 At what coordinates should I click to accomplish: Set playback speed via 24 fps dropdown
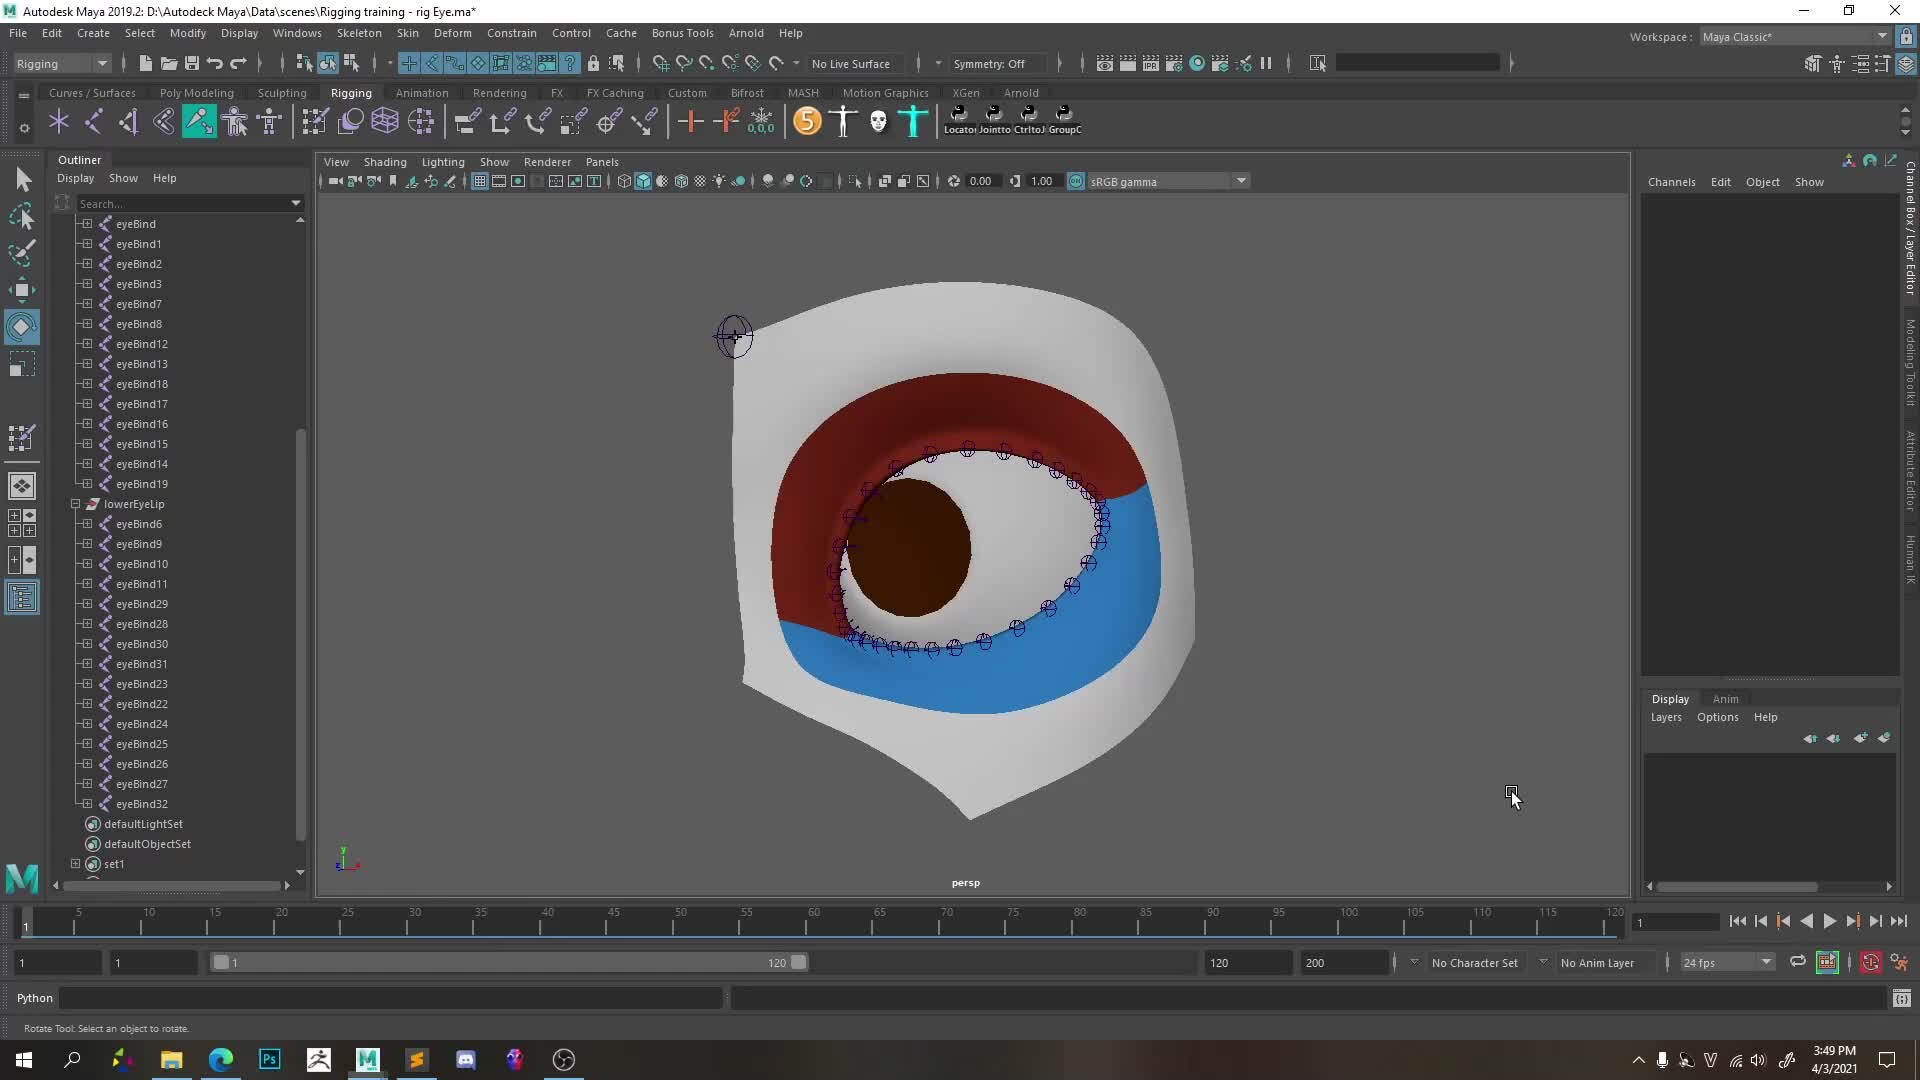[1725, 962]
